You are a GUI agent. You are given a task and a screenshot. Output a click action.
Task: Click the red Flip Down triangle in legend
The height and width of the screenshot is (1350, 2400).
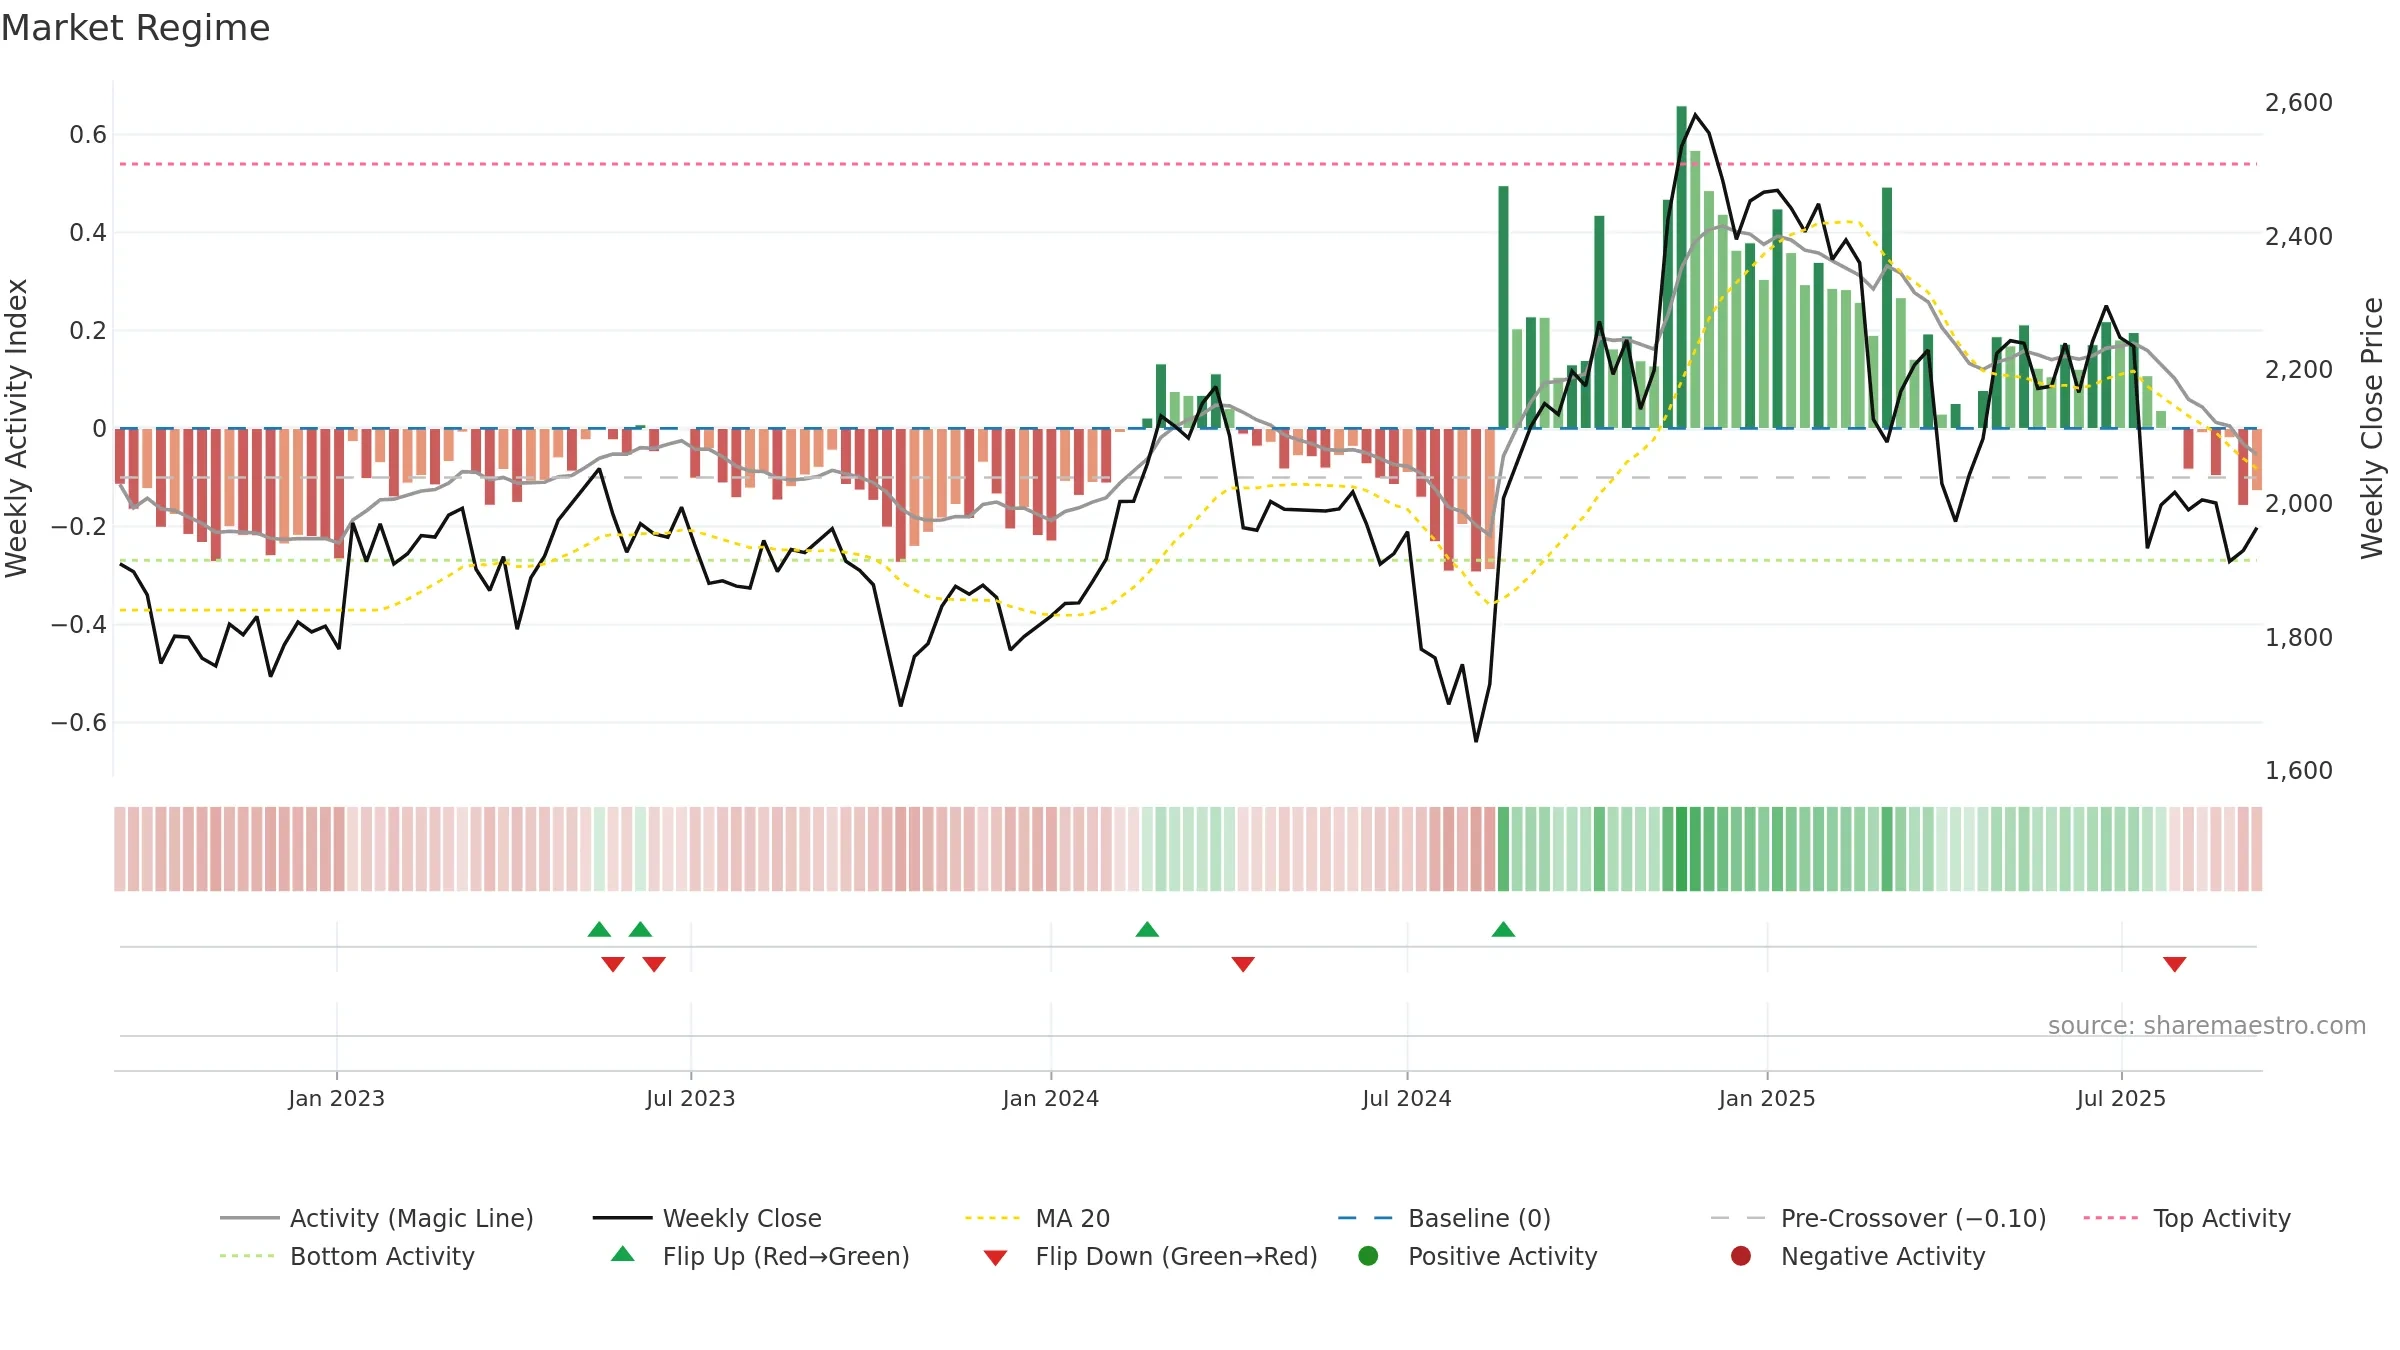coord(995,1258)
